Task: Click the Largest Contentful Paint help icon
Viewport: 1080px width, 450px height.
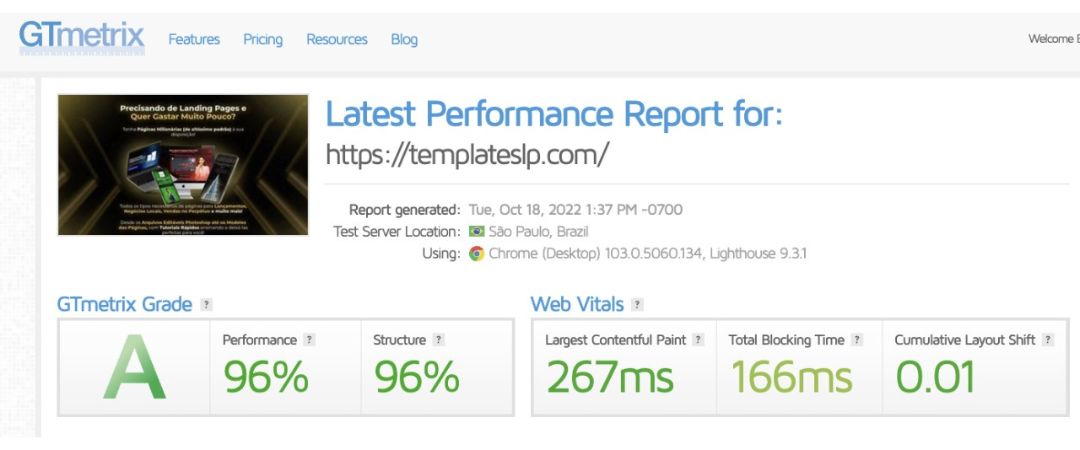Action: click(x=698, y=340)
